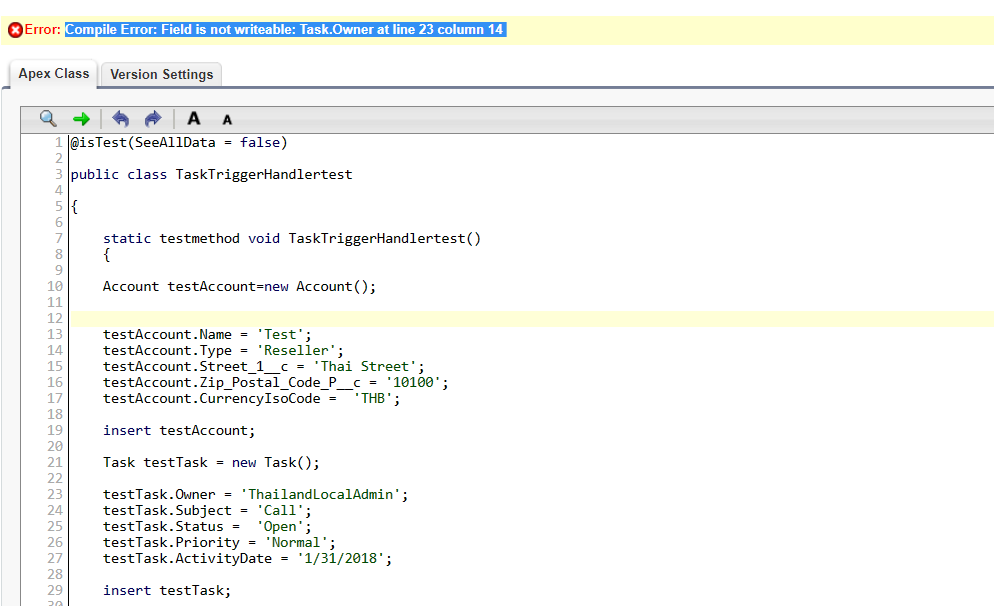Click the static testmethod void declaration line
Image resolution: width=994 pixels, height=606 pixels.
(x=291, y=238)
